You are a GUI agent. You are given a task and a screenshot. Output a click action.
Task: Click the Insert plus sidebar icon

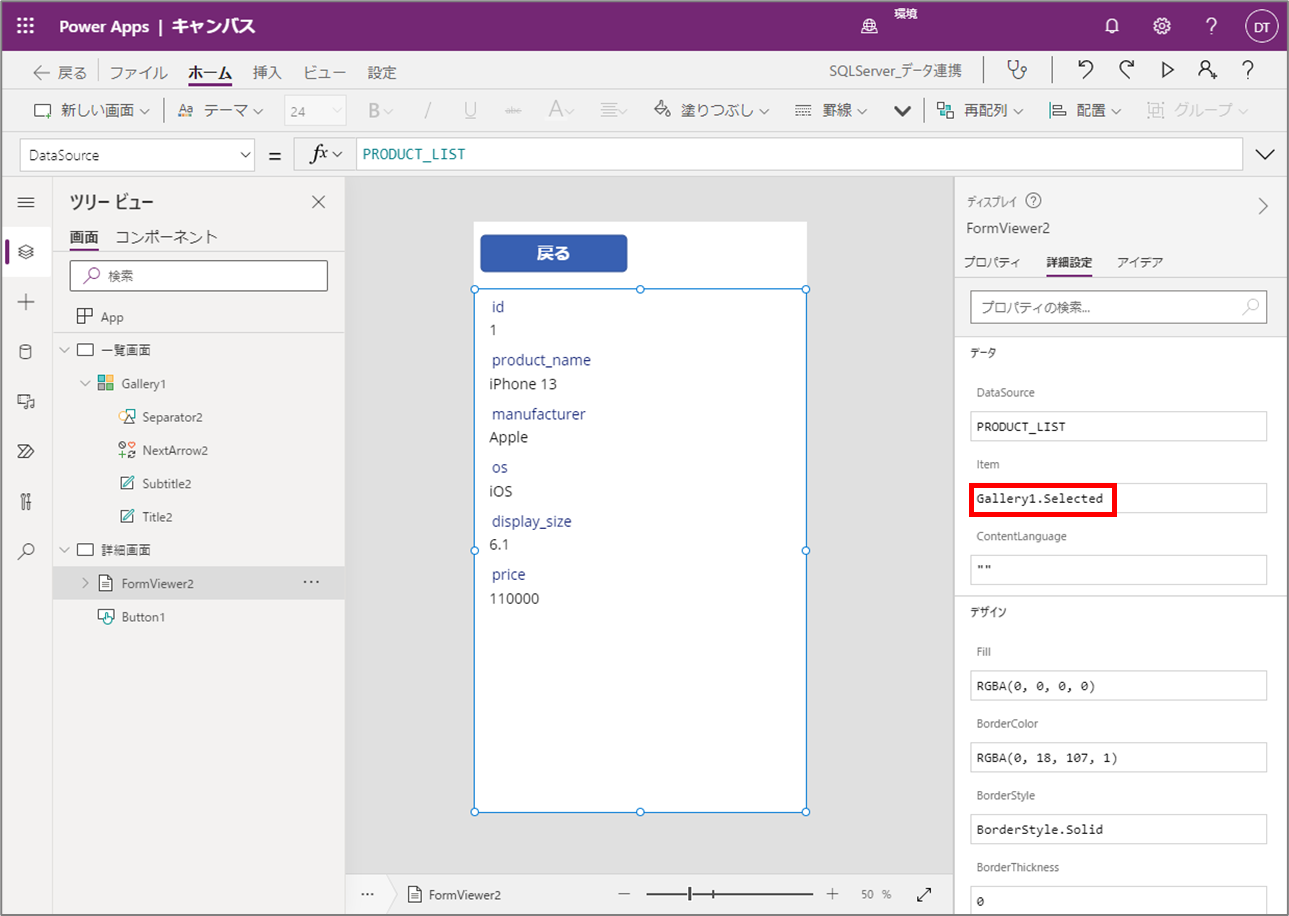pyautogui.click(x=26, y=302)
